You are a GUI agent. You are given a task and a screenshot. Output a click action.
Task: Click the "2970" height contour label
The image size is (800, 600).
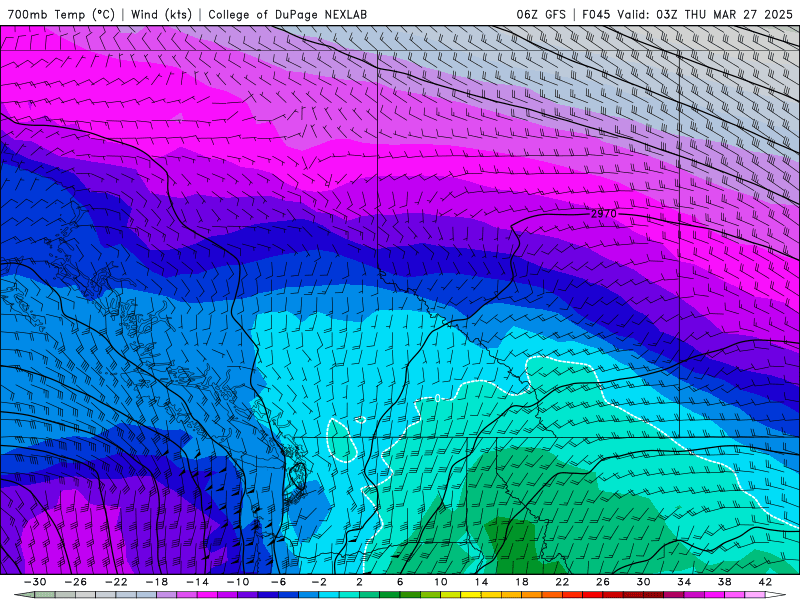pos(604,214)
